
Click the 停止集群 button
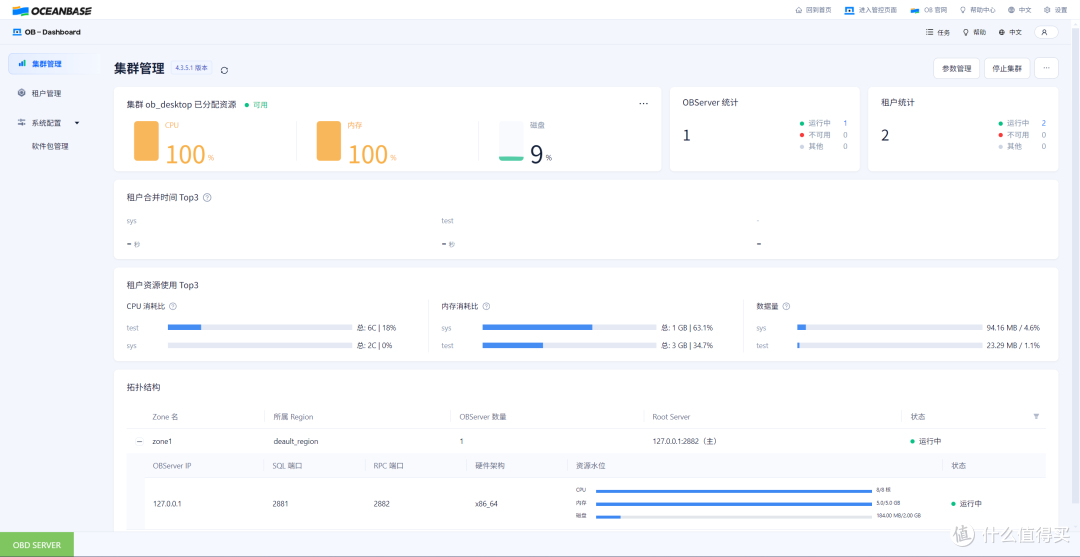pos(1006,68)
